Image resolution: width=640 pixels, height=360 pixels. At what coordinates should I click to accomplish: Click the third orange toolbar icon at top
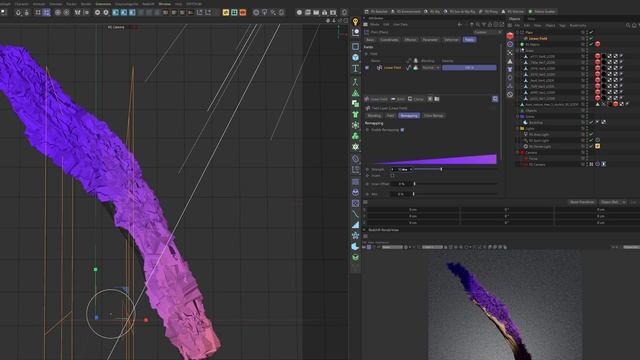[x=243, y=13]
